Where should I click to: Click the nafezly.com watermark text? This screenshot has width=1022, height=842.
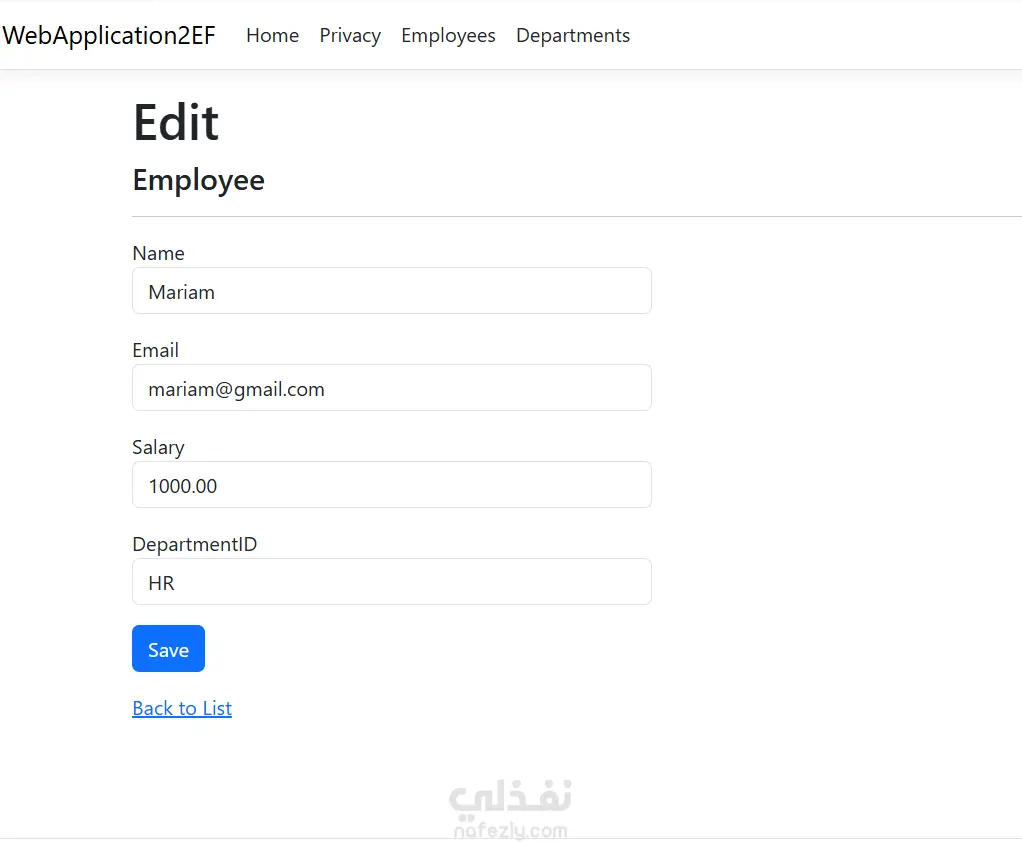(510, 831)
